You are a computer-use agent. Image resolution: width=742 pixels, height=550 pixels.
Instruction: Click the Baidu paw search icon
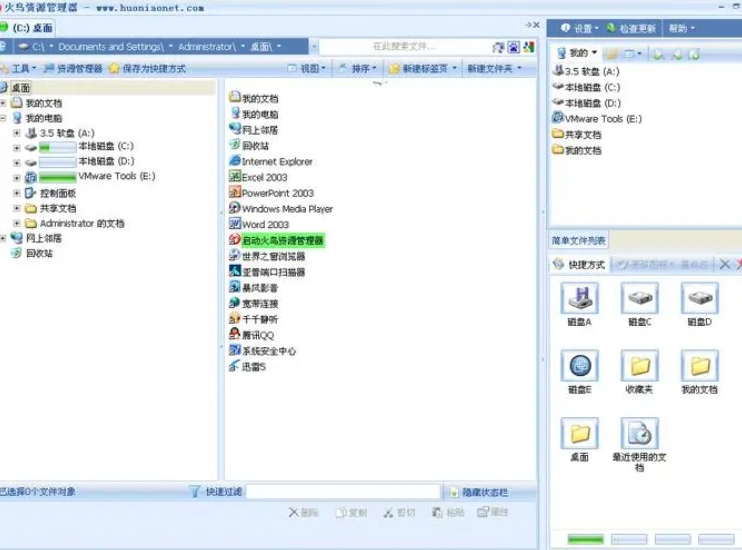(513, 47)
